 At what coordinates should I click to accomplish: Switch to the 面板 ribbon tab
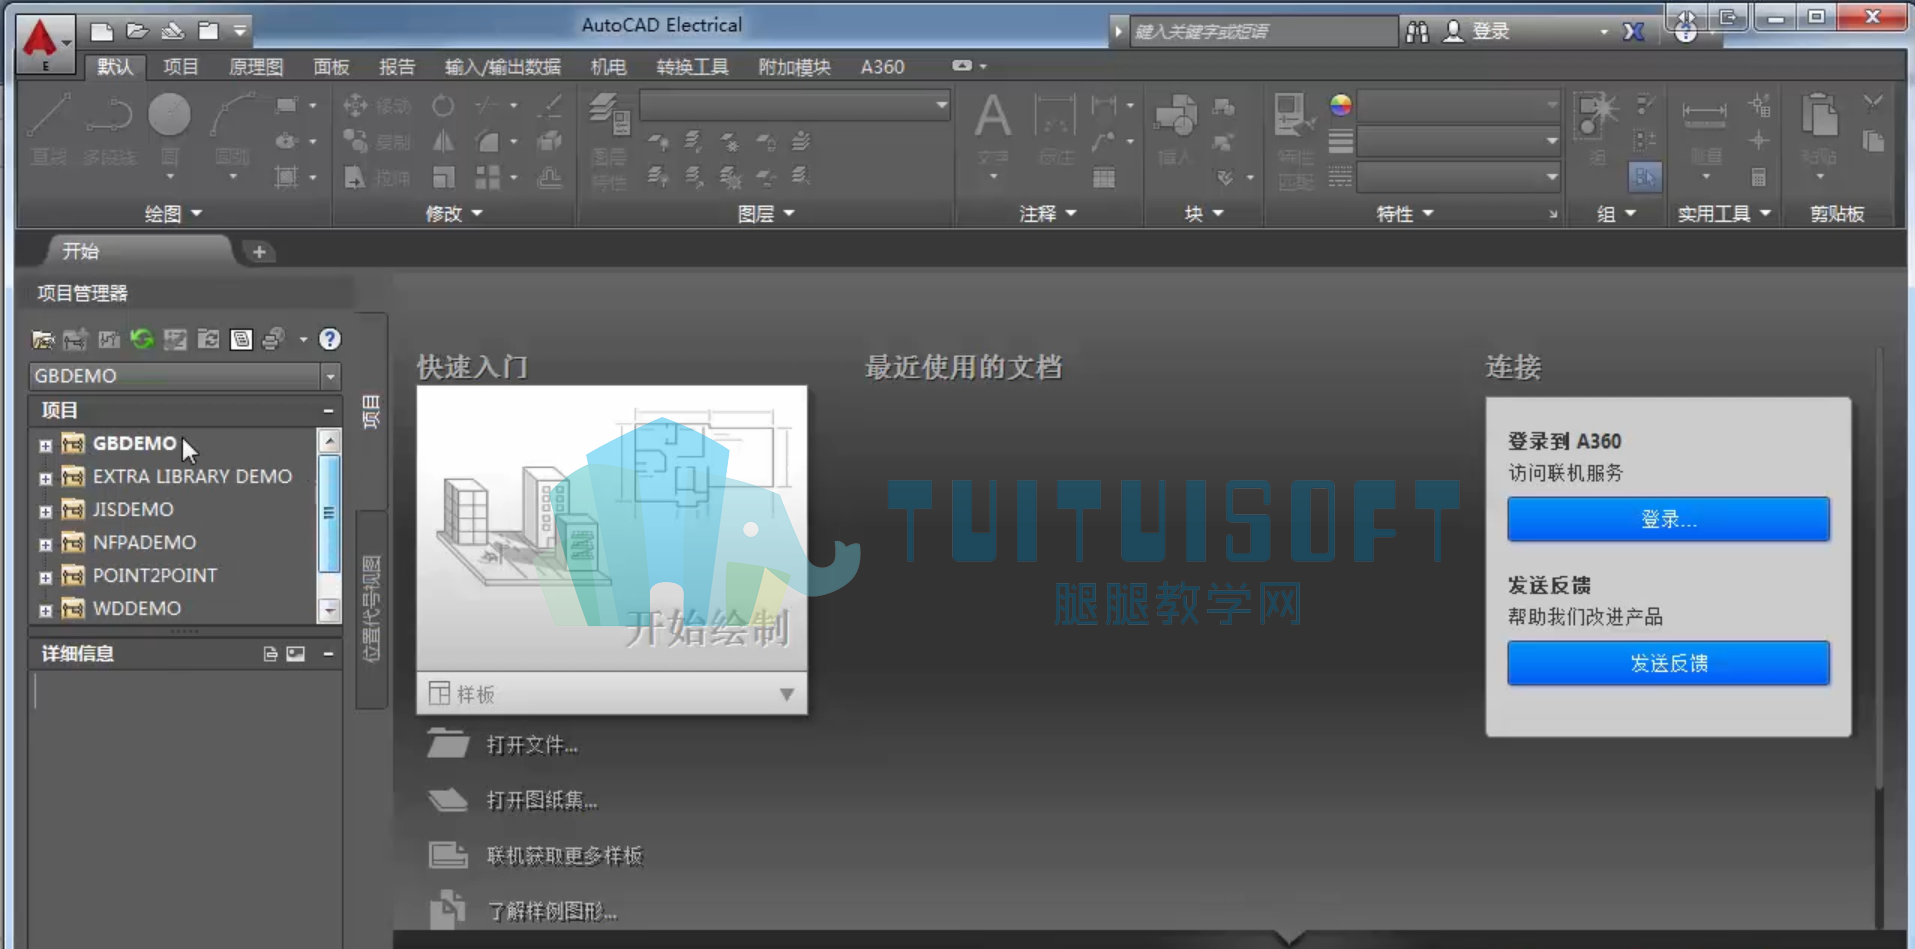[x=331, y=67]
